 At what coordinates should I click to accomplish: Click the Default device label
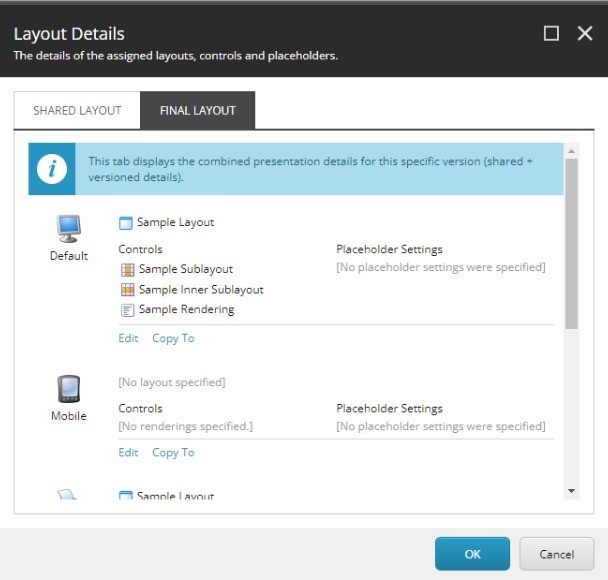click(x=69, y=256)
